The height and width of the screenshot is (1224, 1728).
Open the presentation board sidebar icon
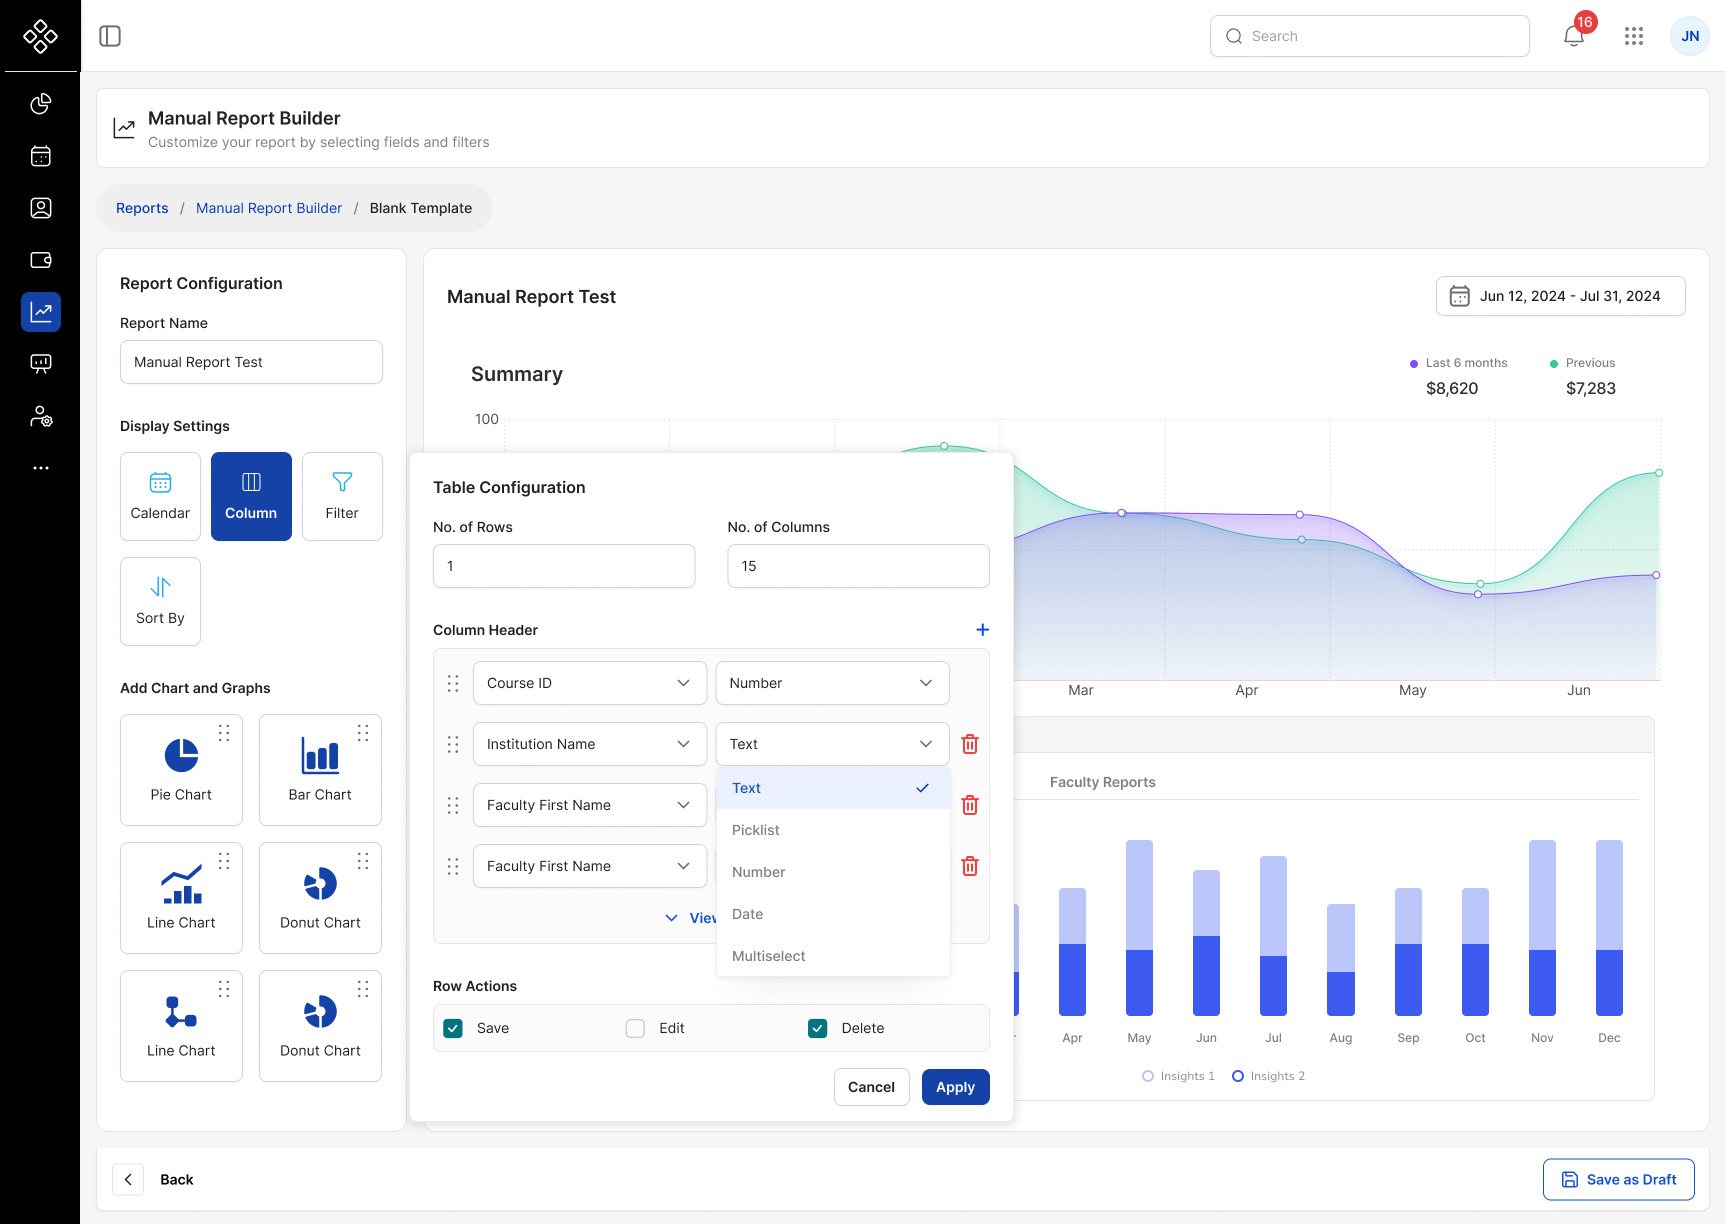click(41, 363)
